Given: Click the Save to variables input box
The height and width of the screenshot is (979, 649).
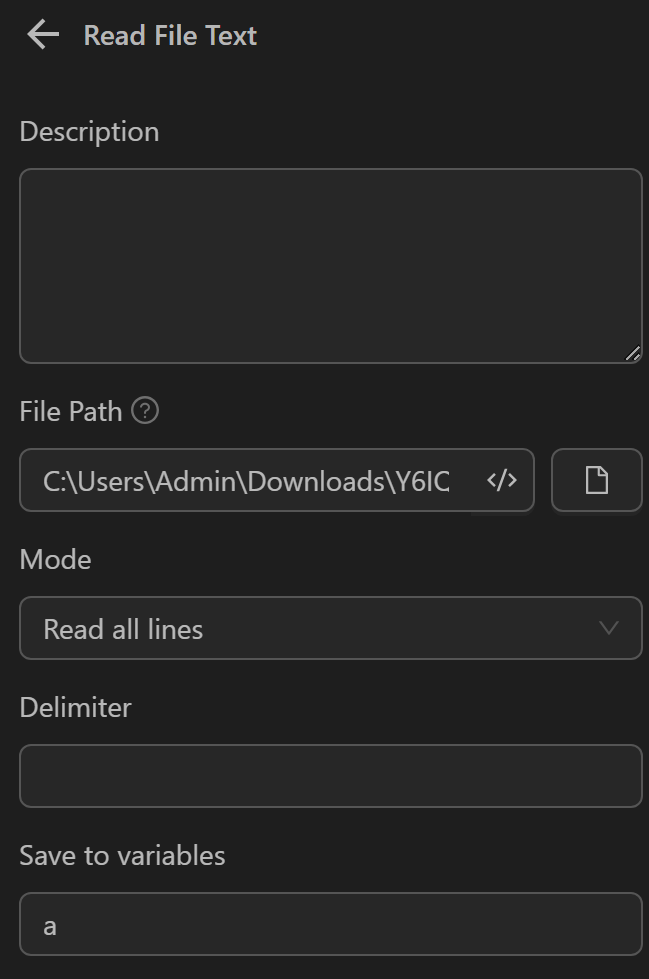Looking at the screenshot, I should pyautogui.click(x=330, y=924).
